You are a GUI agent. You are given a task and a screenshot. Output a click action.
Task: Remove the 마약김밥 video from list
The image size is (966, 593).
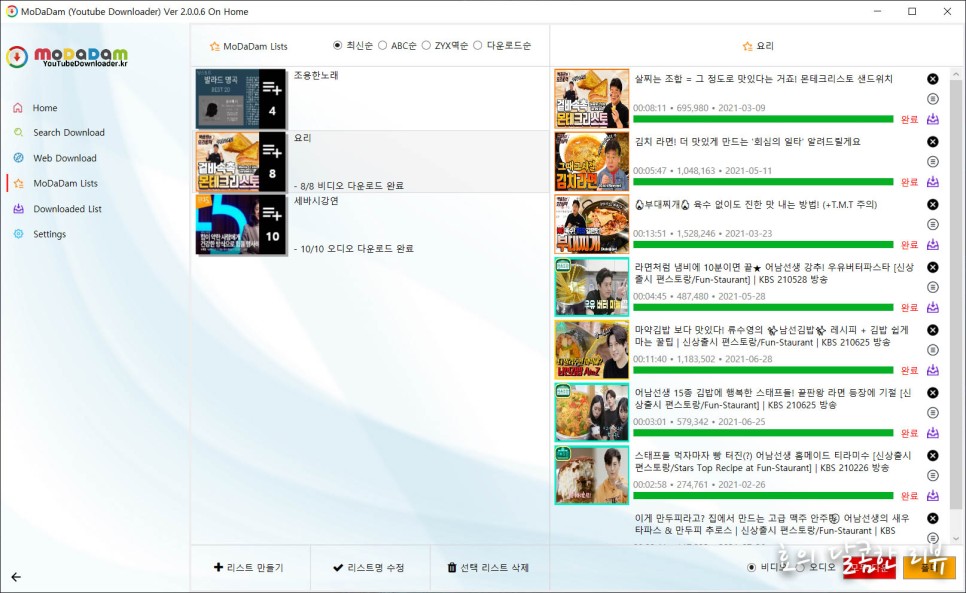[x=933, y=330]
